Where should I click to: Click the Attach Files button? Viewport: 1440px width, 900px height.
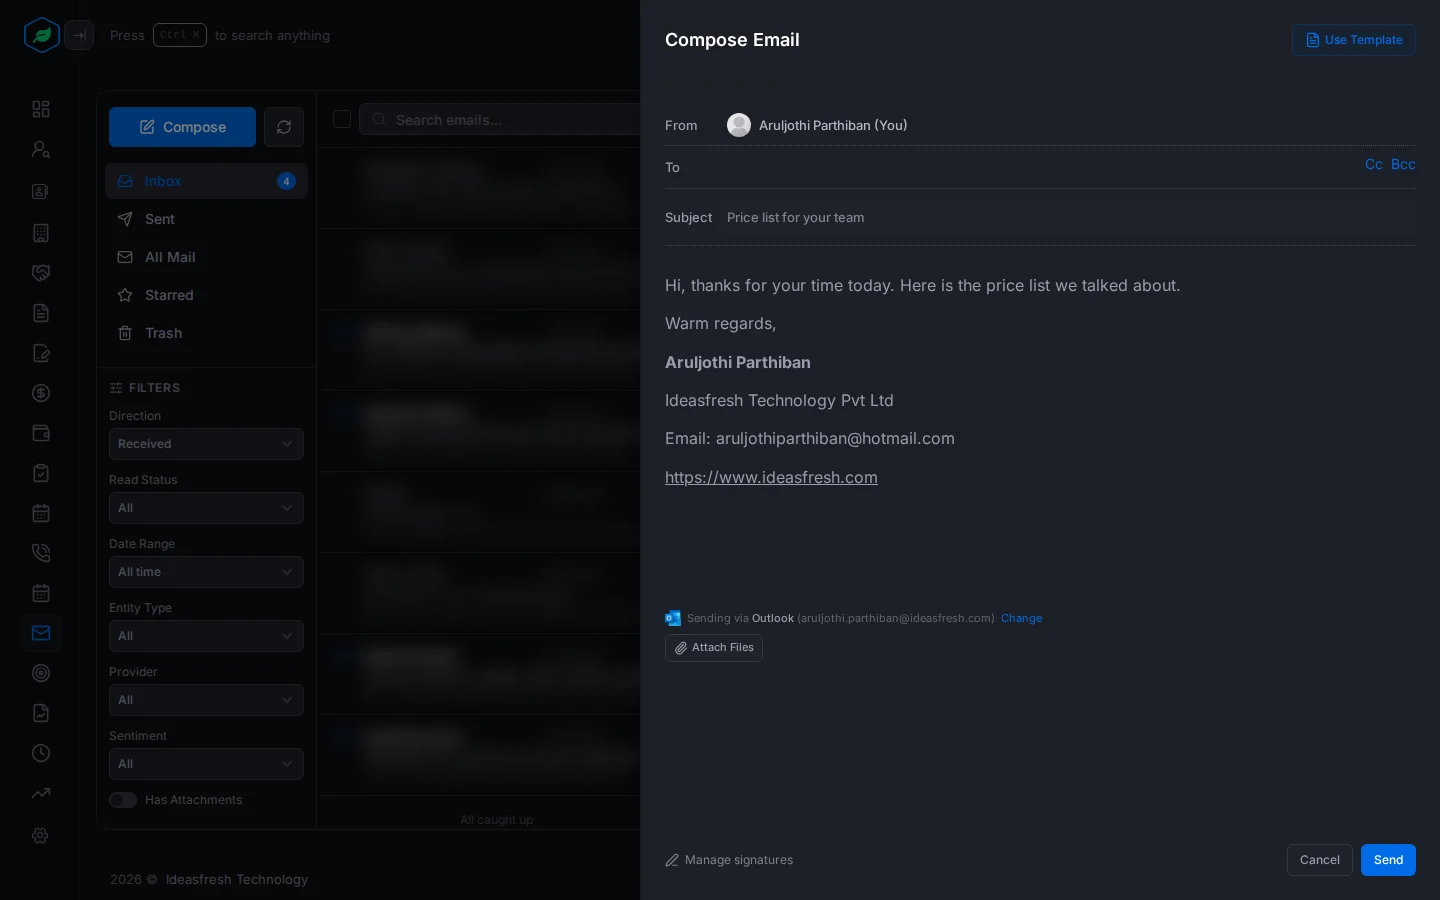click(714, 648)
